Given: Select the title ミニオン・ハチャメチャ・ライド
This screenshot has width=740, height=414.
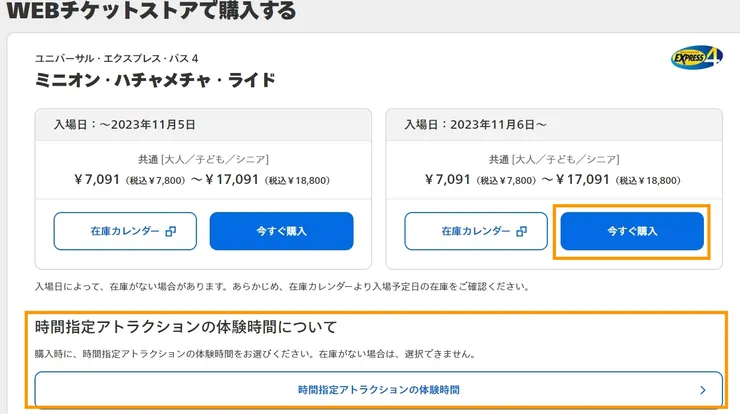Looking at the screenshot, I should (155, 80).
